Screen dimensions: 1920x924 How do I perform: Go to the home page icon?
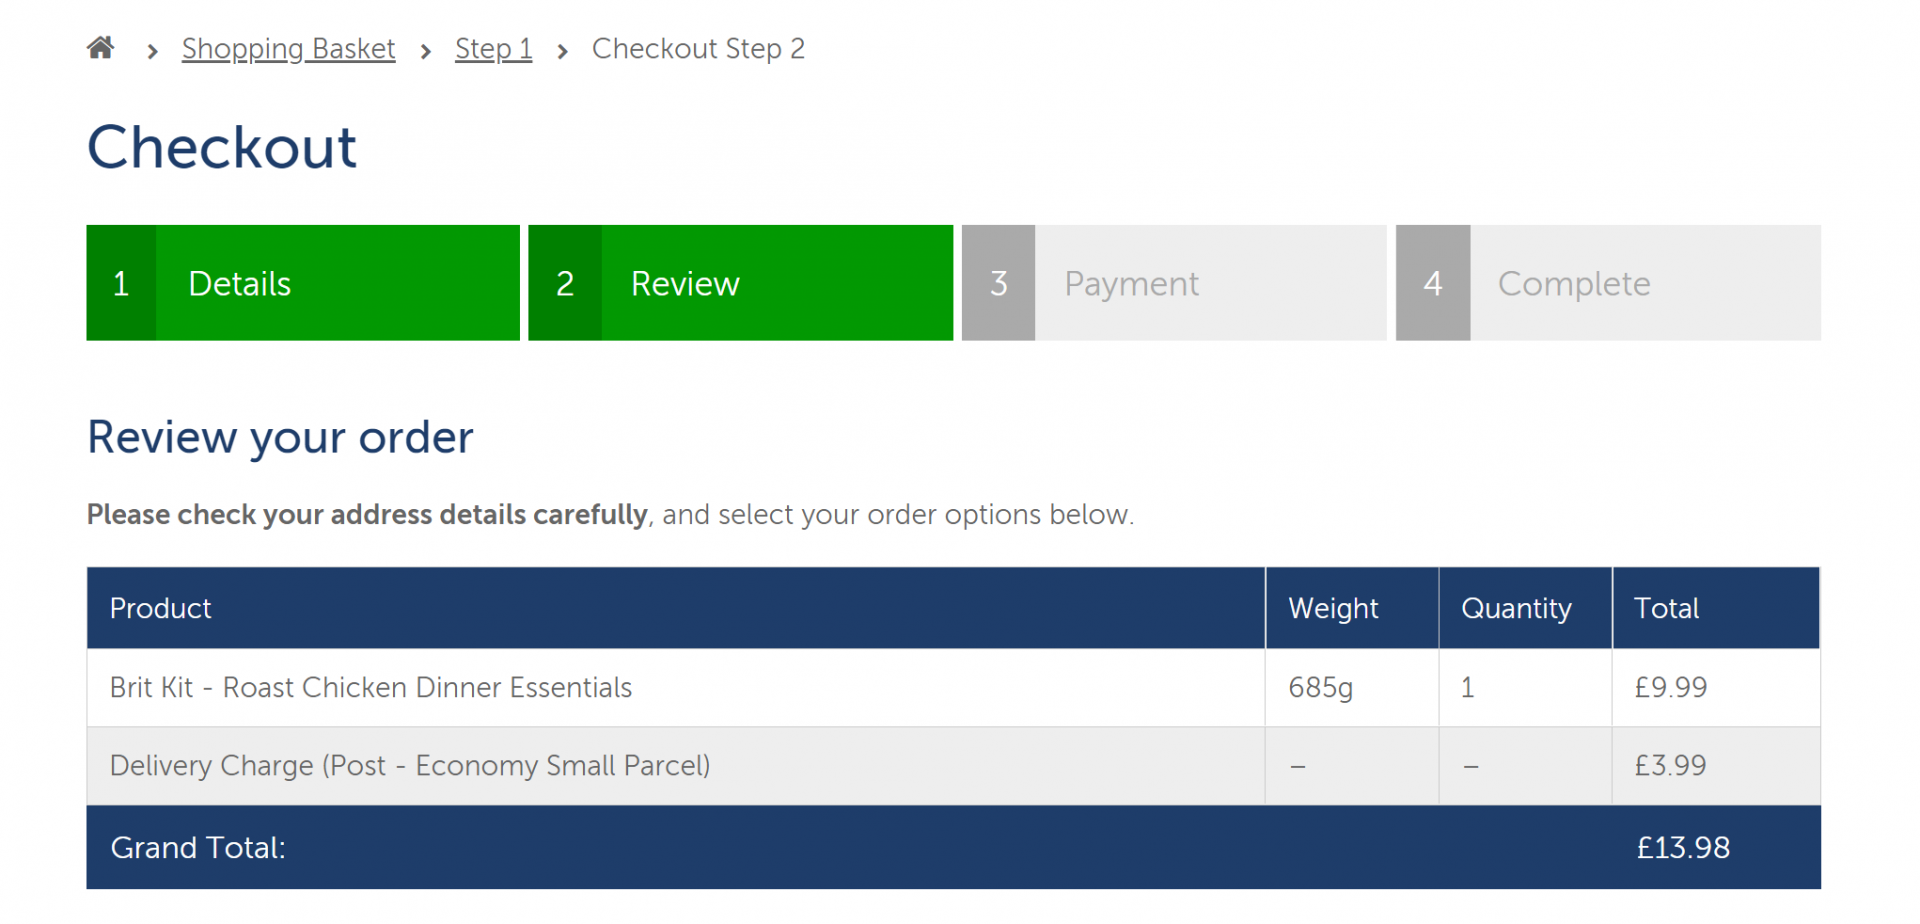pyautogui.click(x=100, y=47)
